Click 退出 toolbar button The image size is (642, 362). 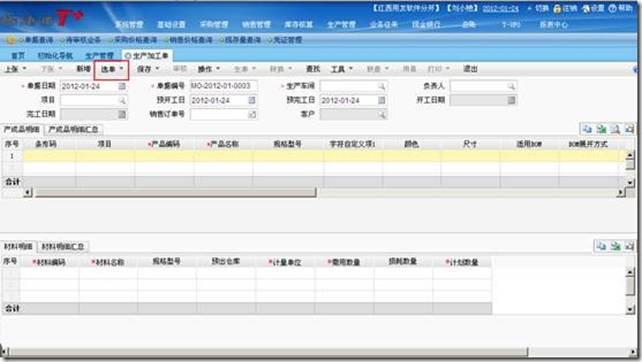(x=470, y=69)
